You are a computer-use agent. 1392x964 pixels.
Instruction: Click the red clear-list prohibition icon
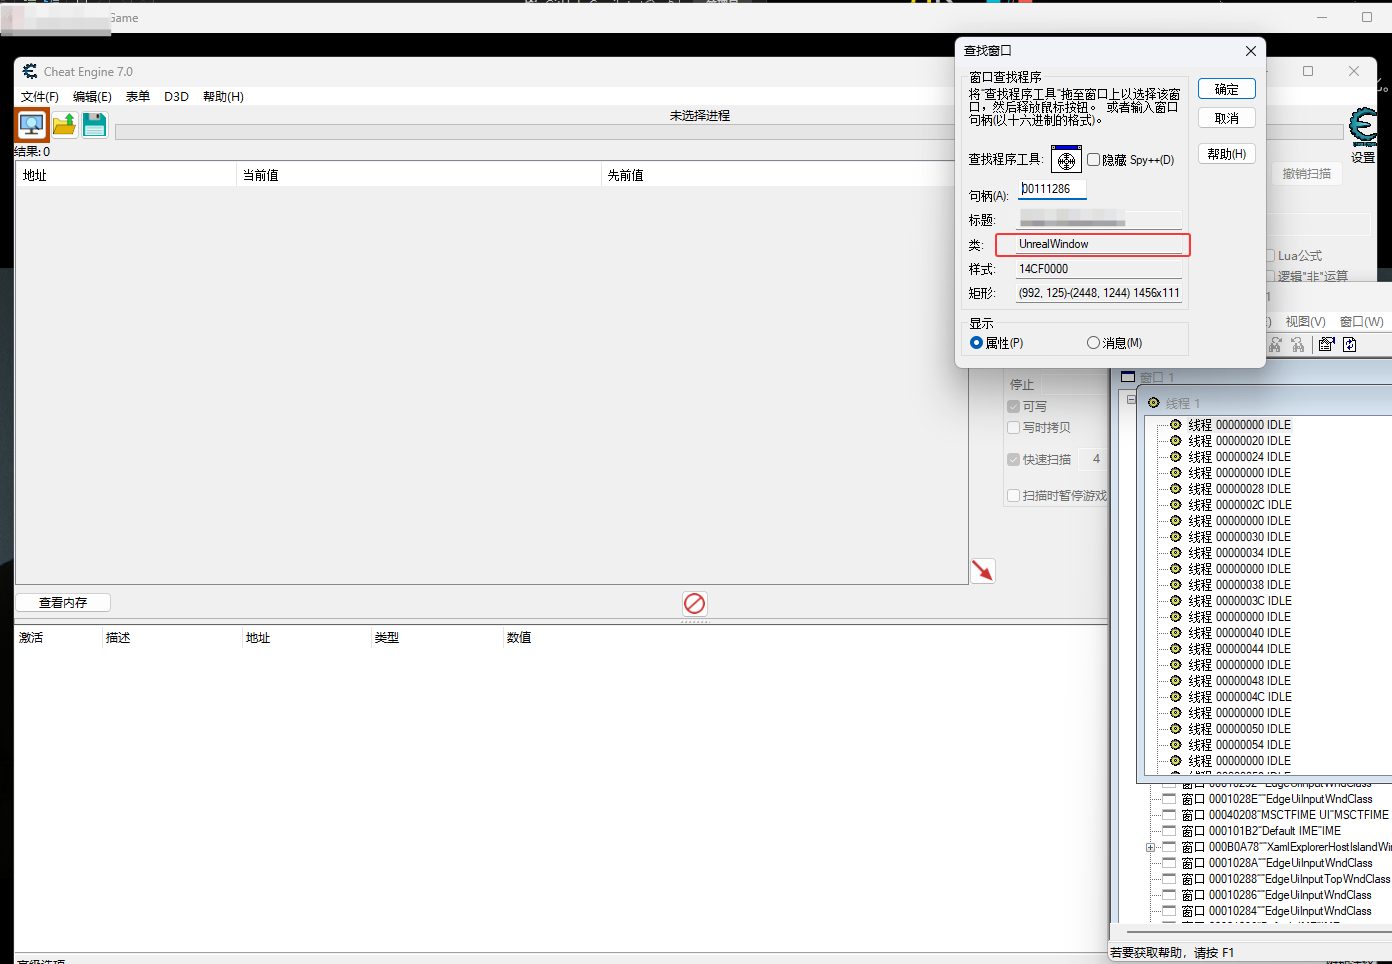695,603
